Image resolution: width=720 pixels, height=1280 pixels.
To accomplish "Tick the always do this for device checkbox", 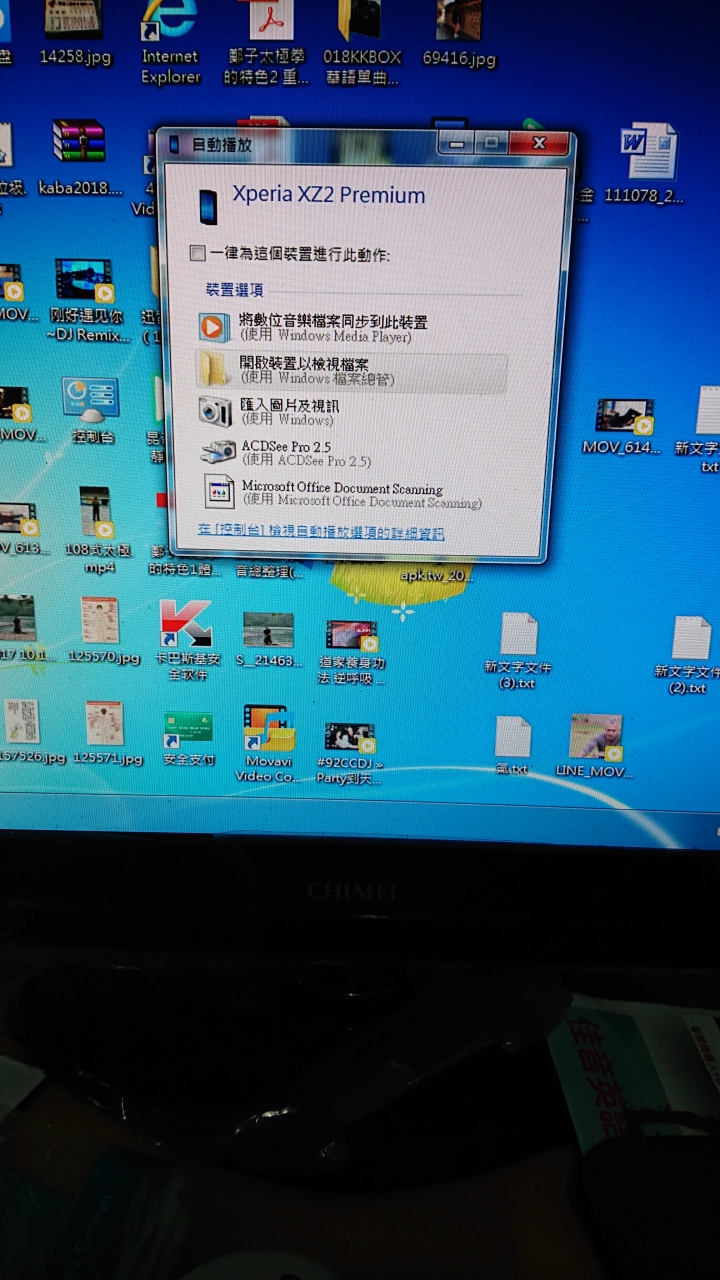I will click(x=198, y=254).
